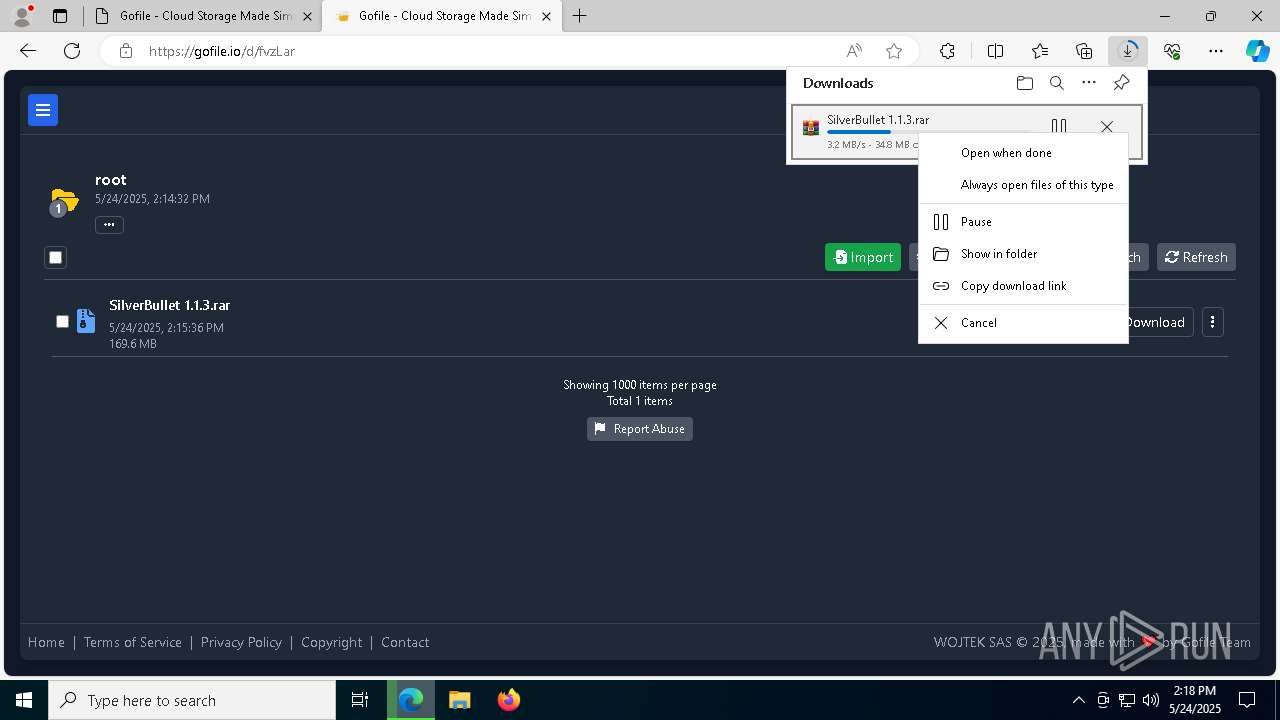This screenshot has height=720, width=1280.
Task: Click the SilverBullet download progress bar
Action: tap(928, 132)
